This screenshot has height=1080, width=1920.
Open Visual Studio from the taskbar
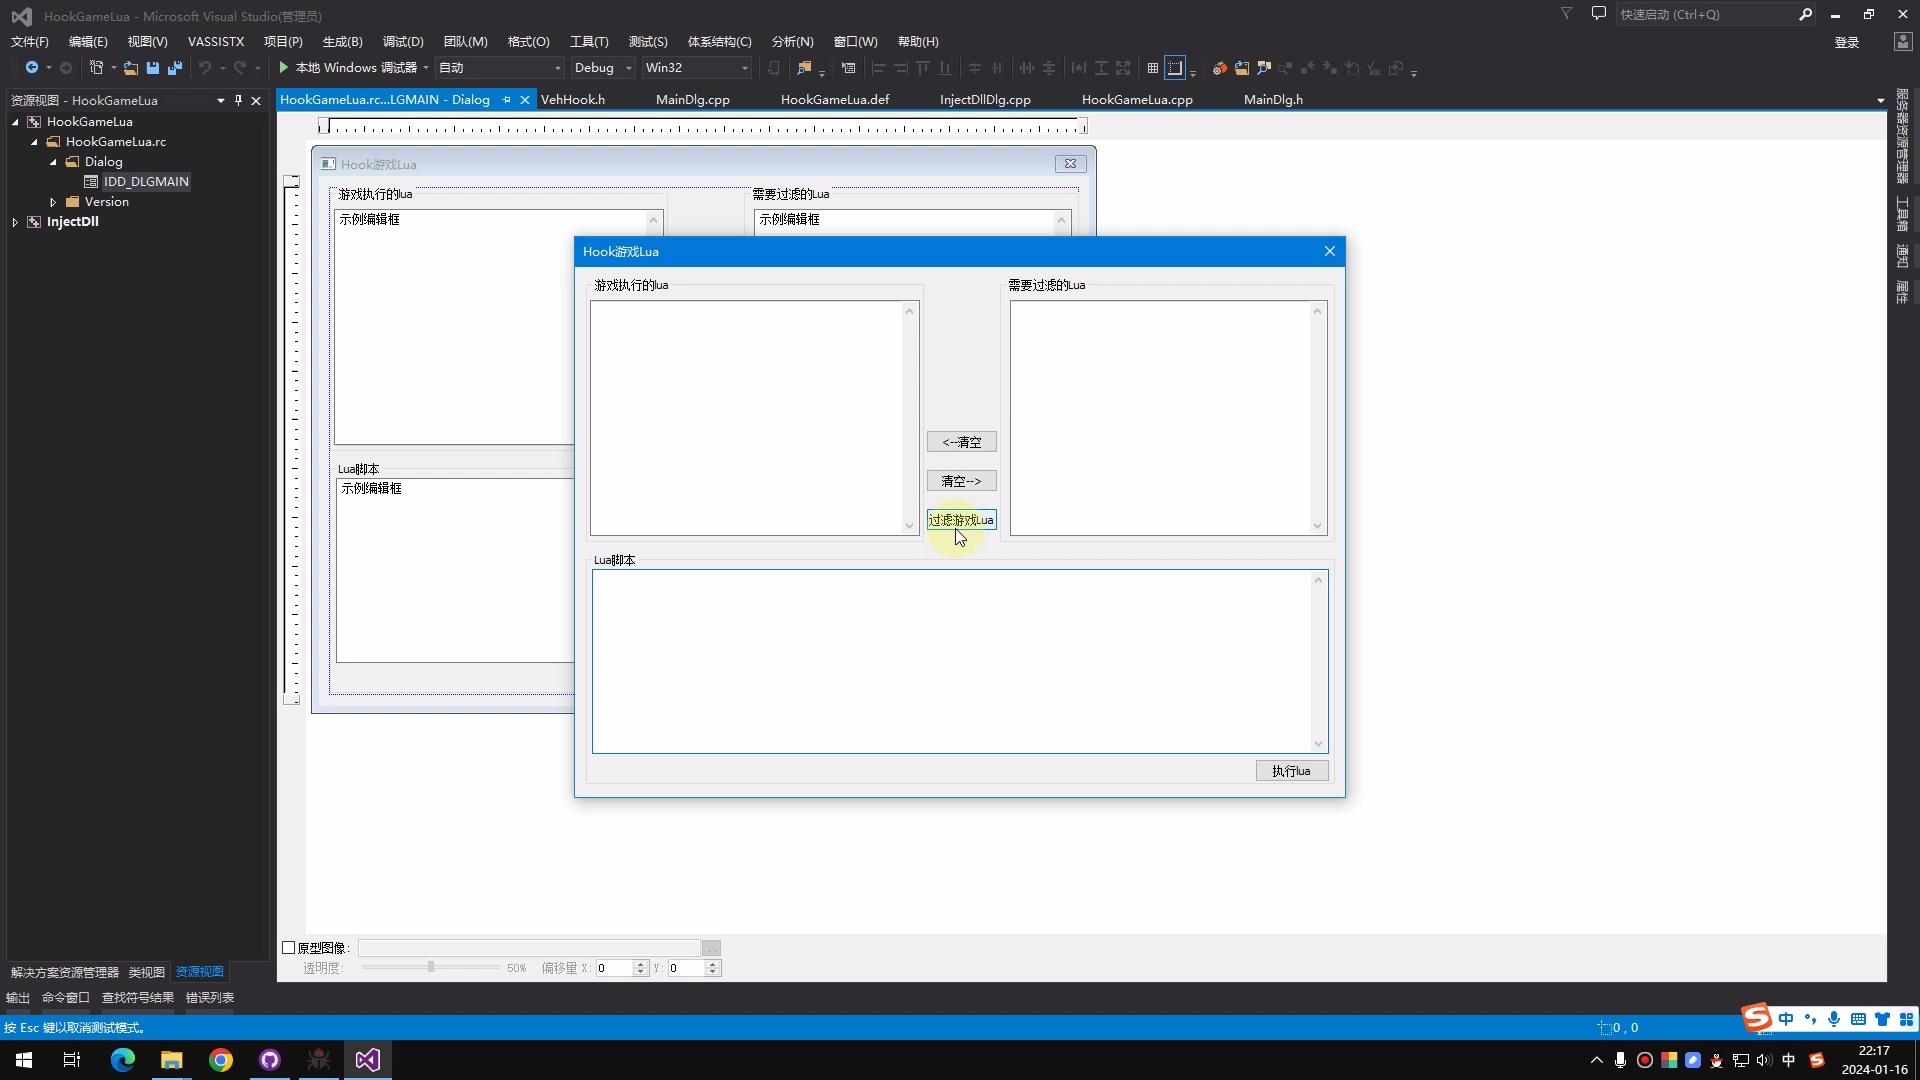point(367,1060)
